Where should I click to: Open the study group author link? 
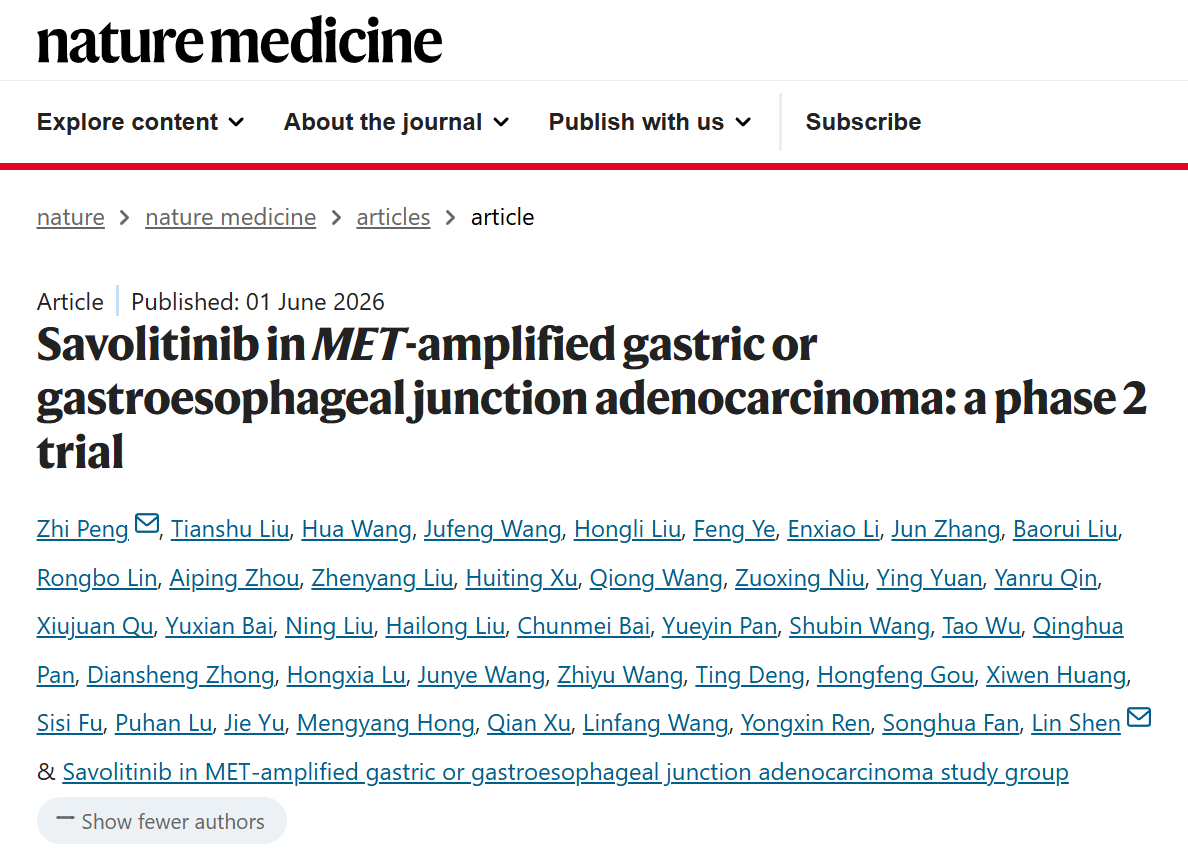click(x=565, y=772)
